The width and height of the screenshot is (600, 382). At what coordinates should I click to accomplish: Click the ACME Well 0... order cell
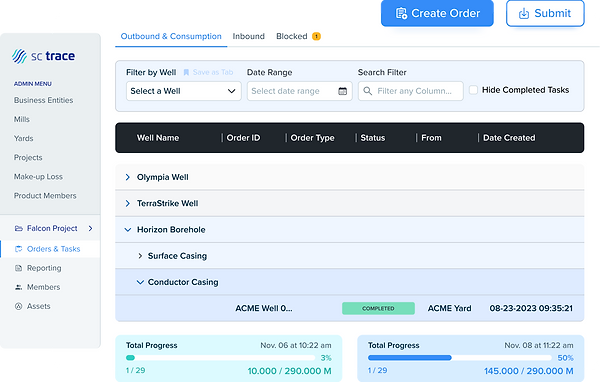coord(264,309)
